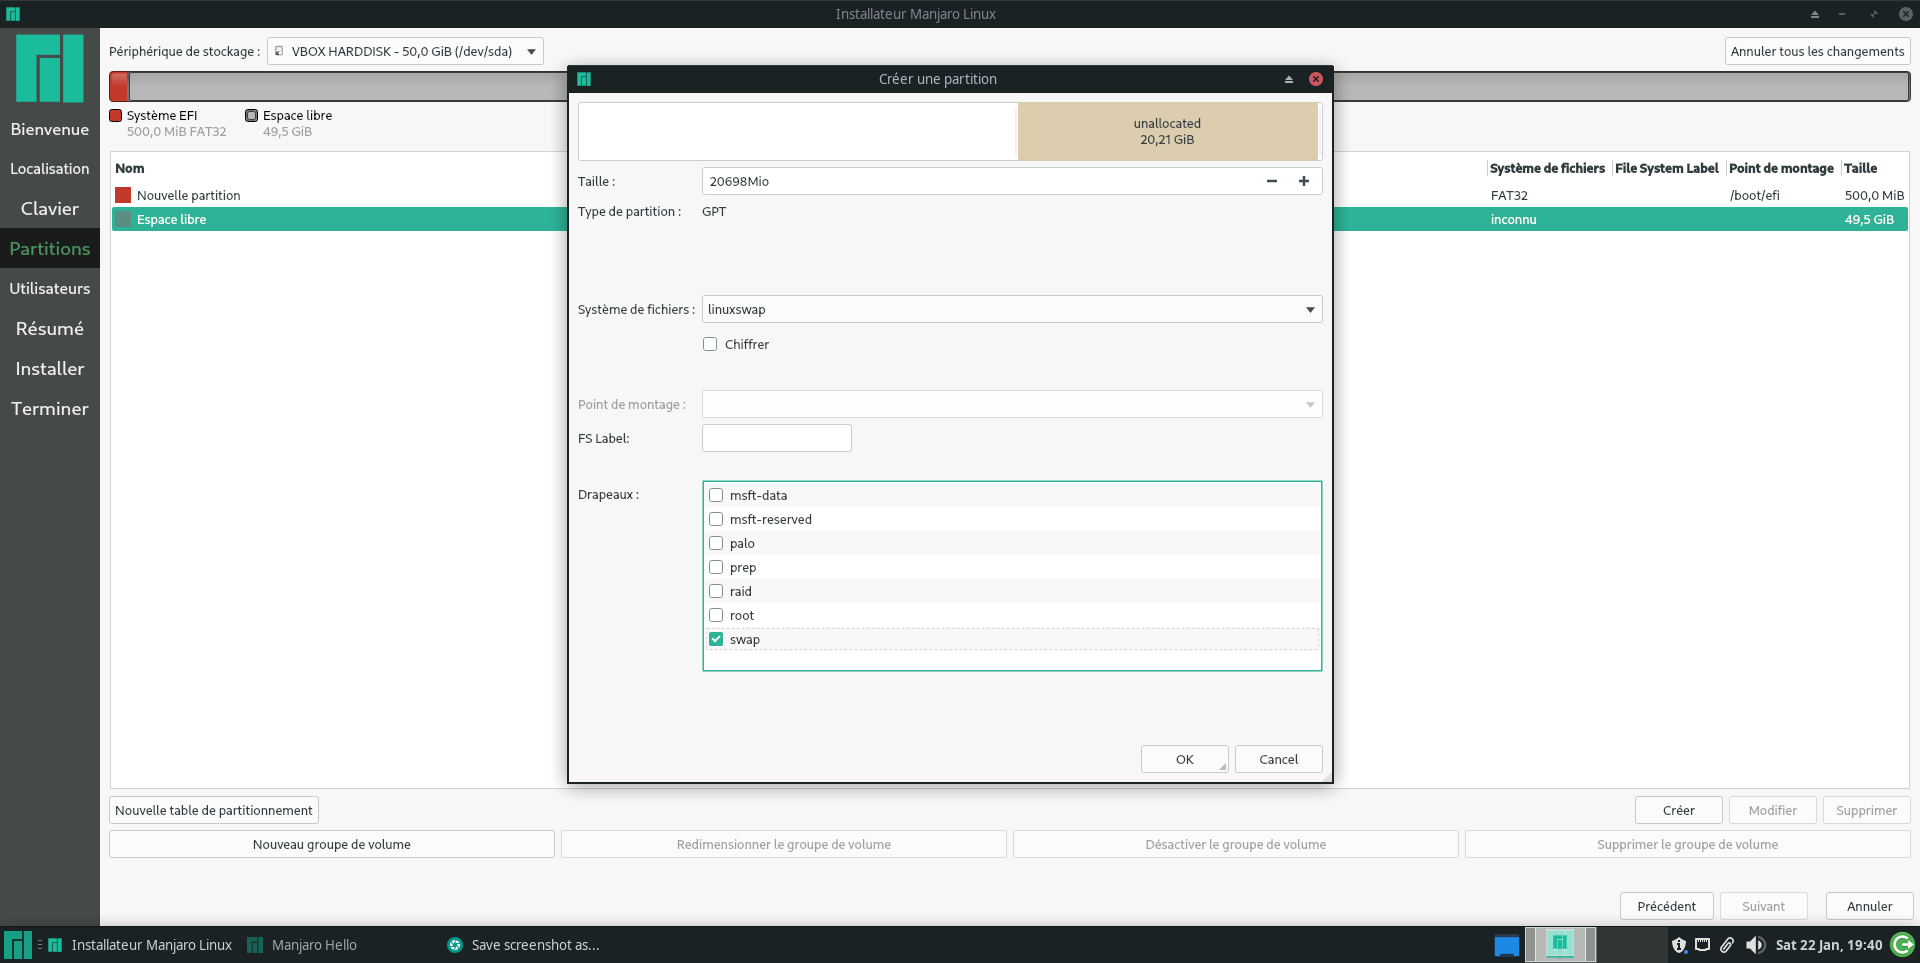The width and height of the screenshot is (1920, 963).
Task: Open the Système de fichiers dropdown
Action: pyautogui.click(x=1011, y=309)
